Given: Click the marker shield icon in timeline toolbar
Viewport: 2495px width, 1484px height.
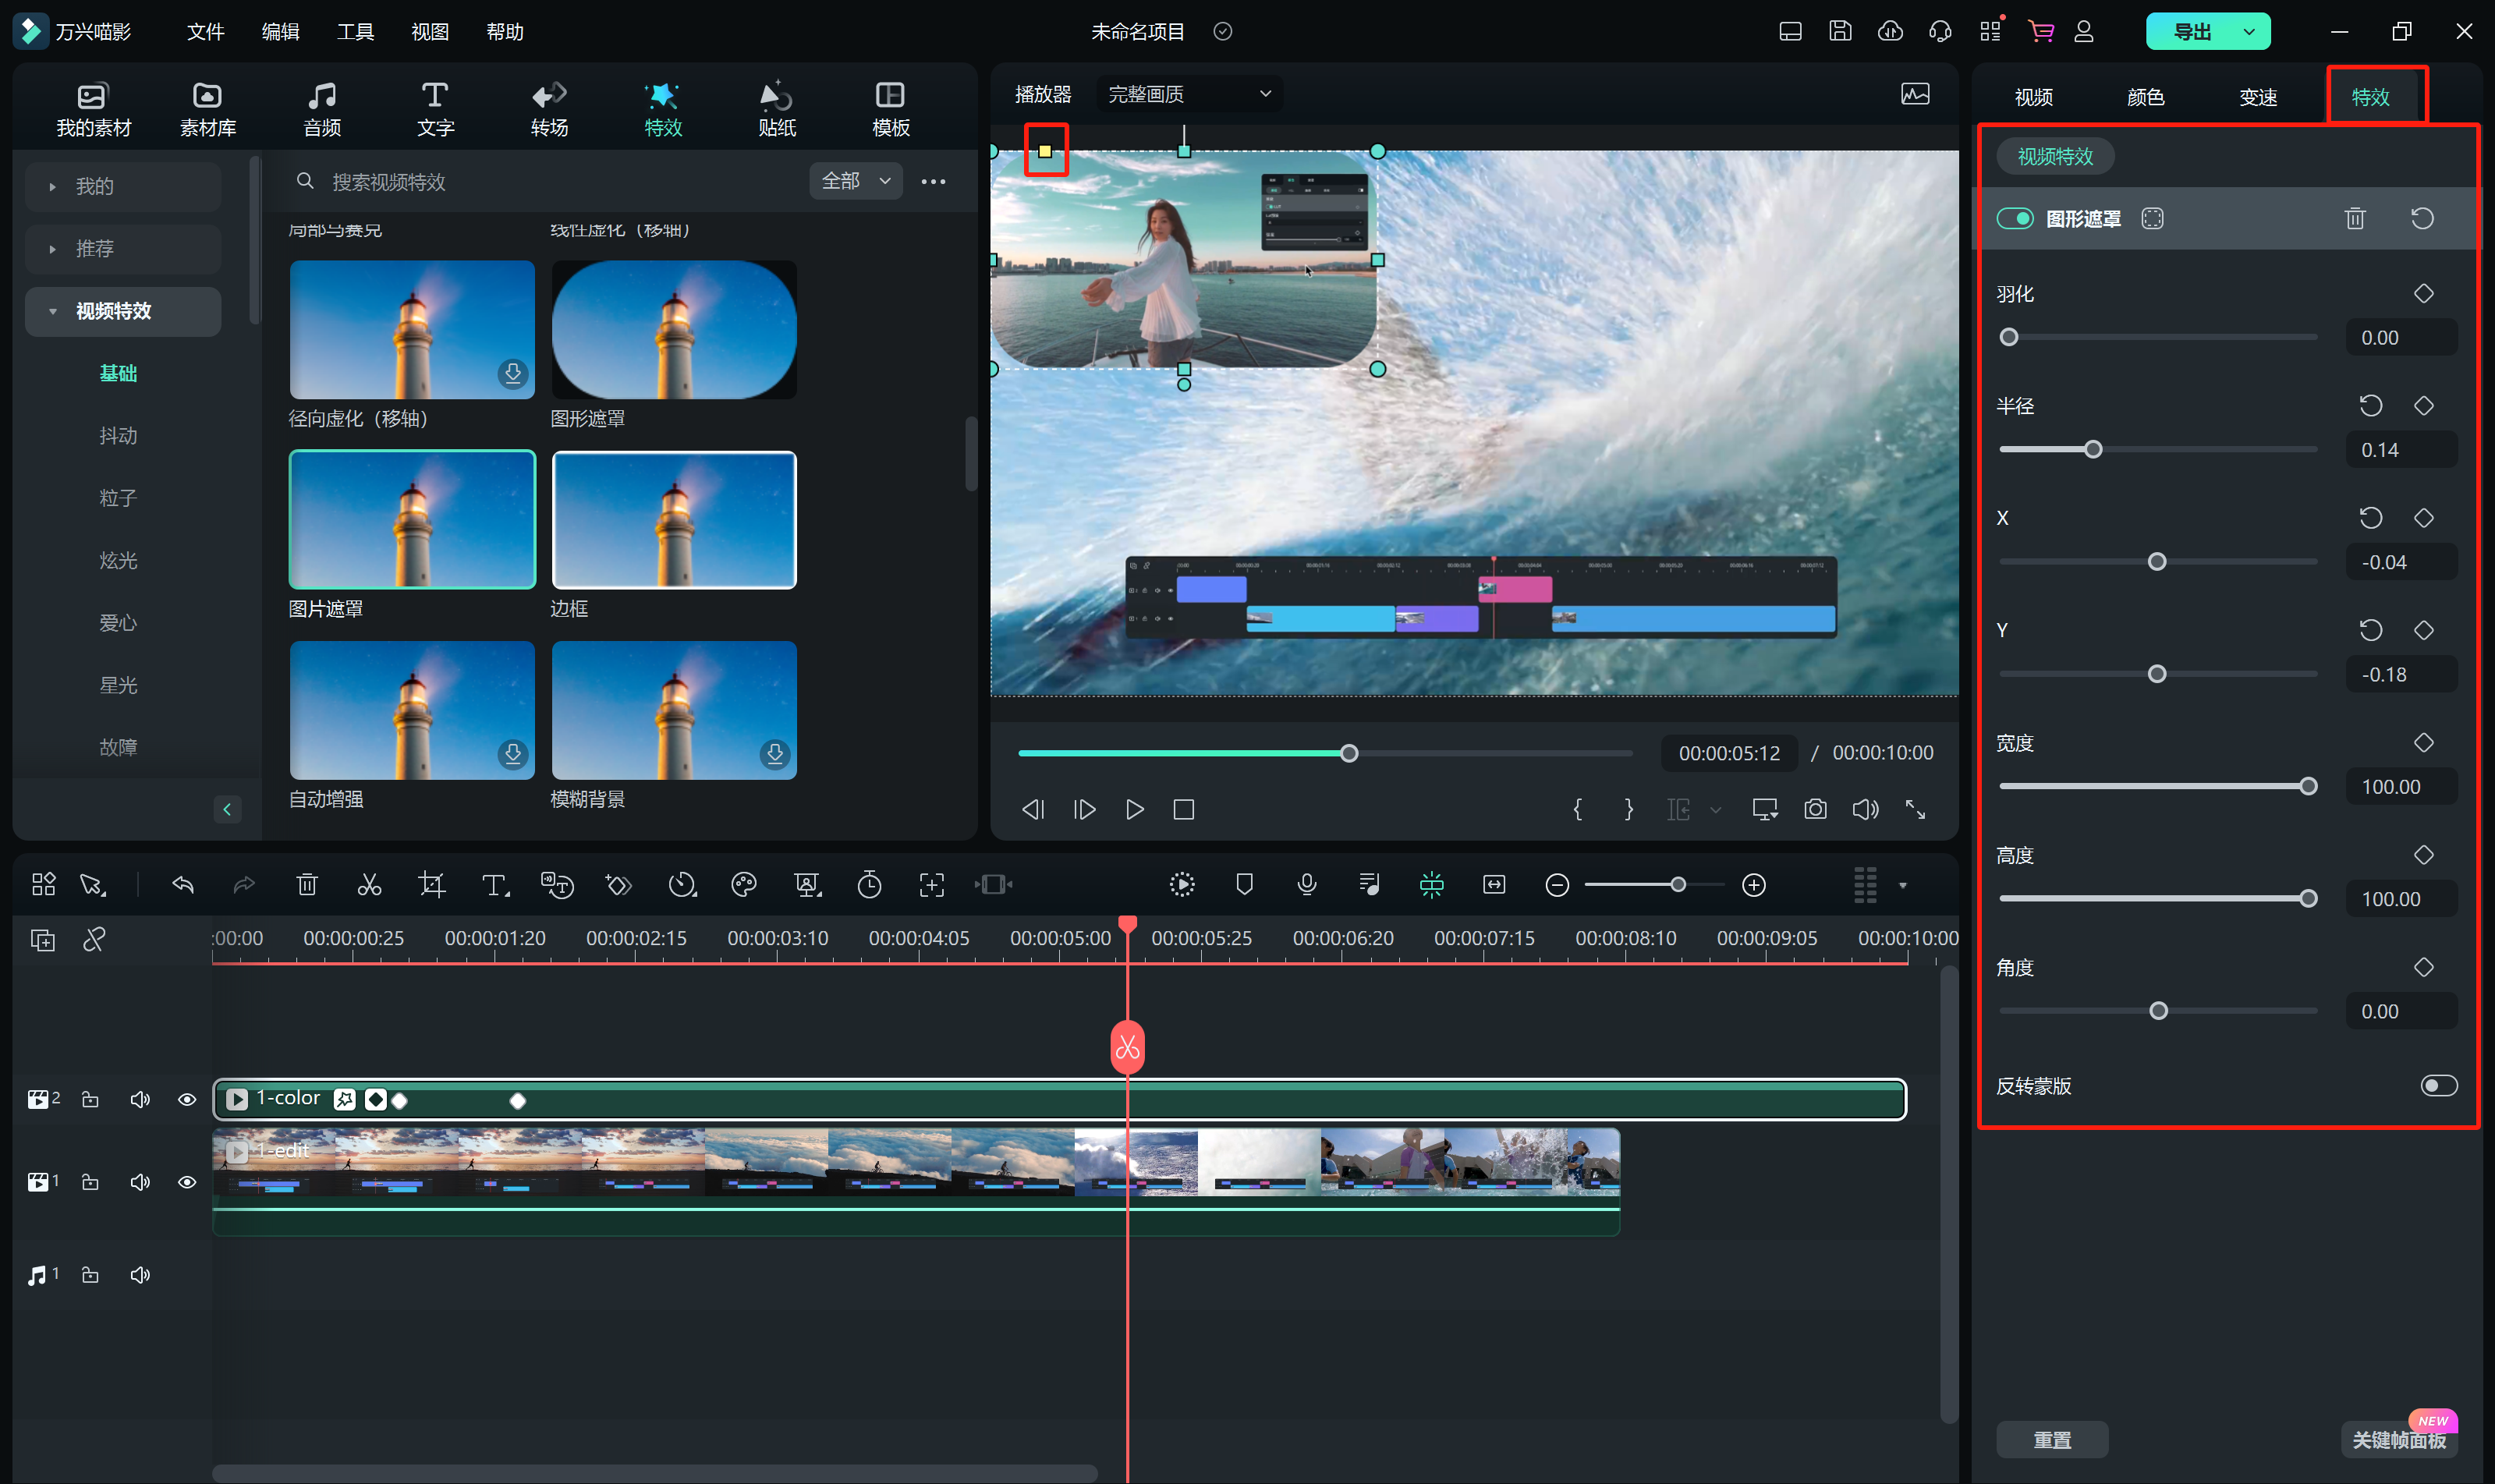Looking at the screenshot, I should [1244, 885].
